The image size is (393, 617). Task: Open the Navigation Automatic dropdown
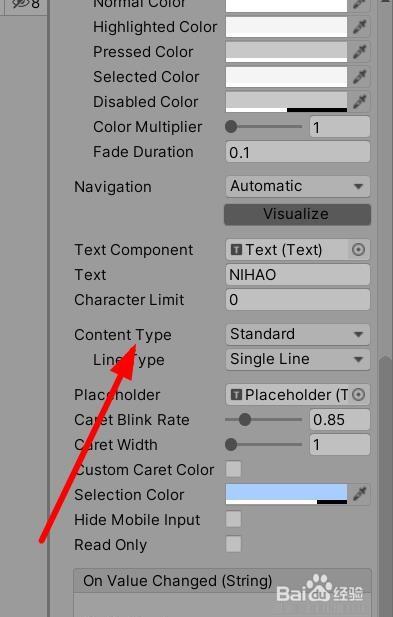[297, 186]
